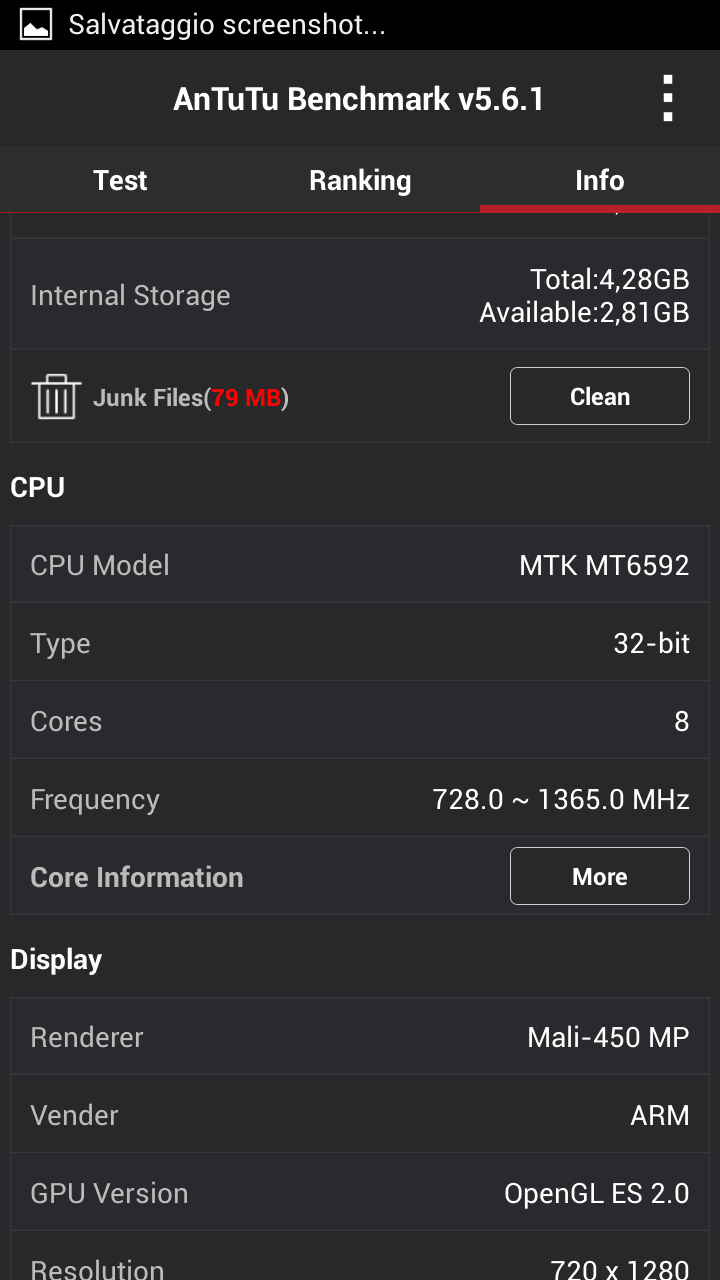Screen dimensions: 720x1280
Task: Tap the GPU Version OpenGL ES row
Action: point(360,1193)
